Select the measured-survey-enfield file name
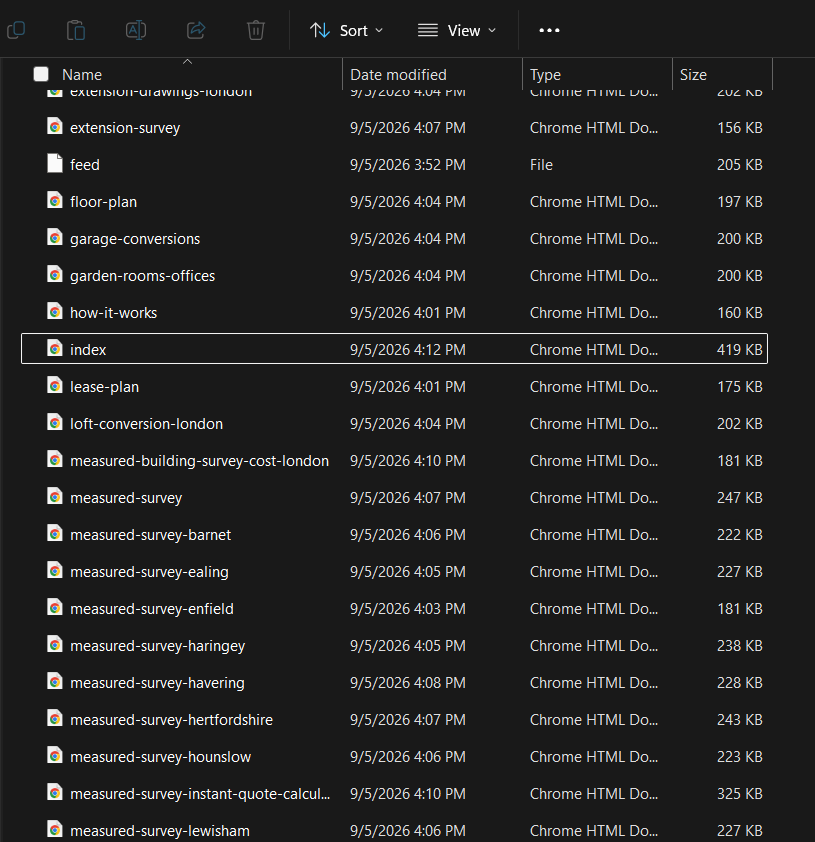The image size is (815, 842). (x=152, y=609)
